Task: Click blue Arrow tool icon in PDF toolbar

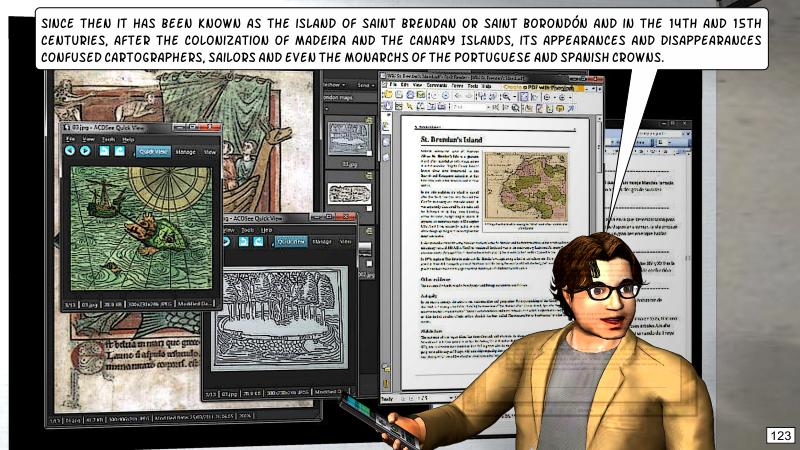Action: 571,109
